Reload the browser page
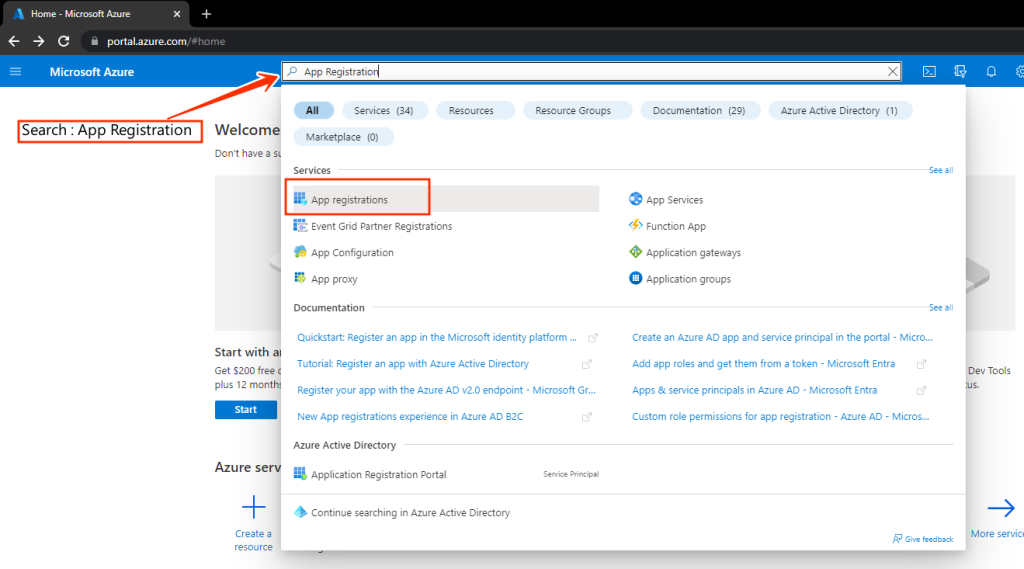Screen dimensions: 1024x569 [x=64, y=41]
